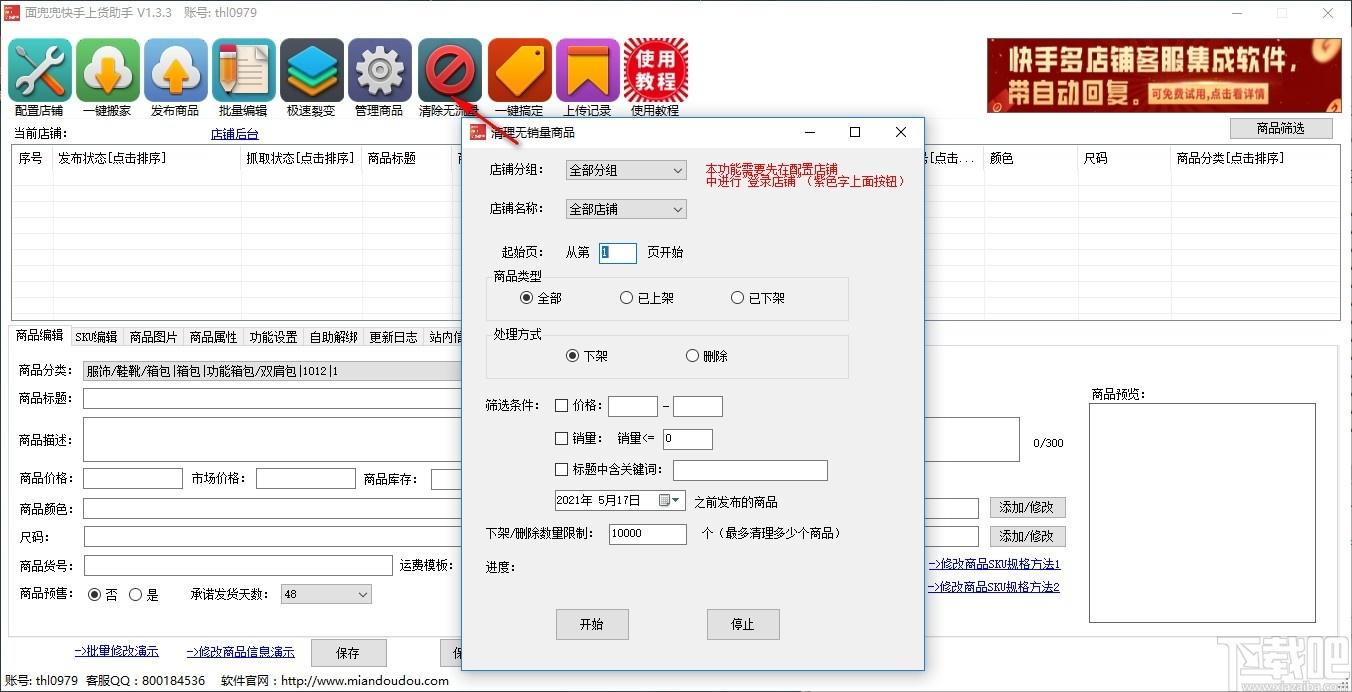Launch the 极速裂变 layers icon
This screenshot has width=1352, height=692.
pos(312,71)
